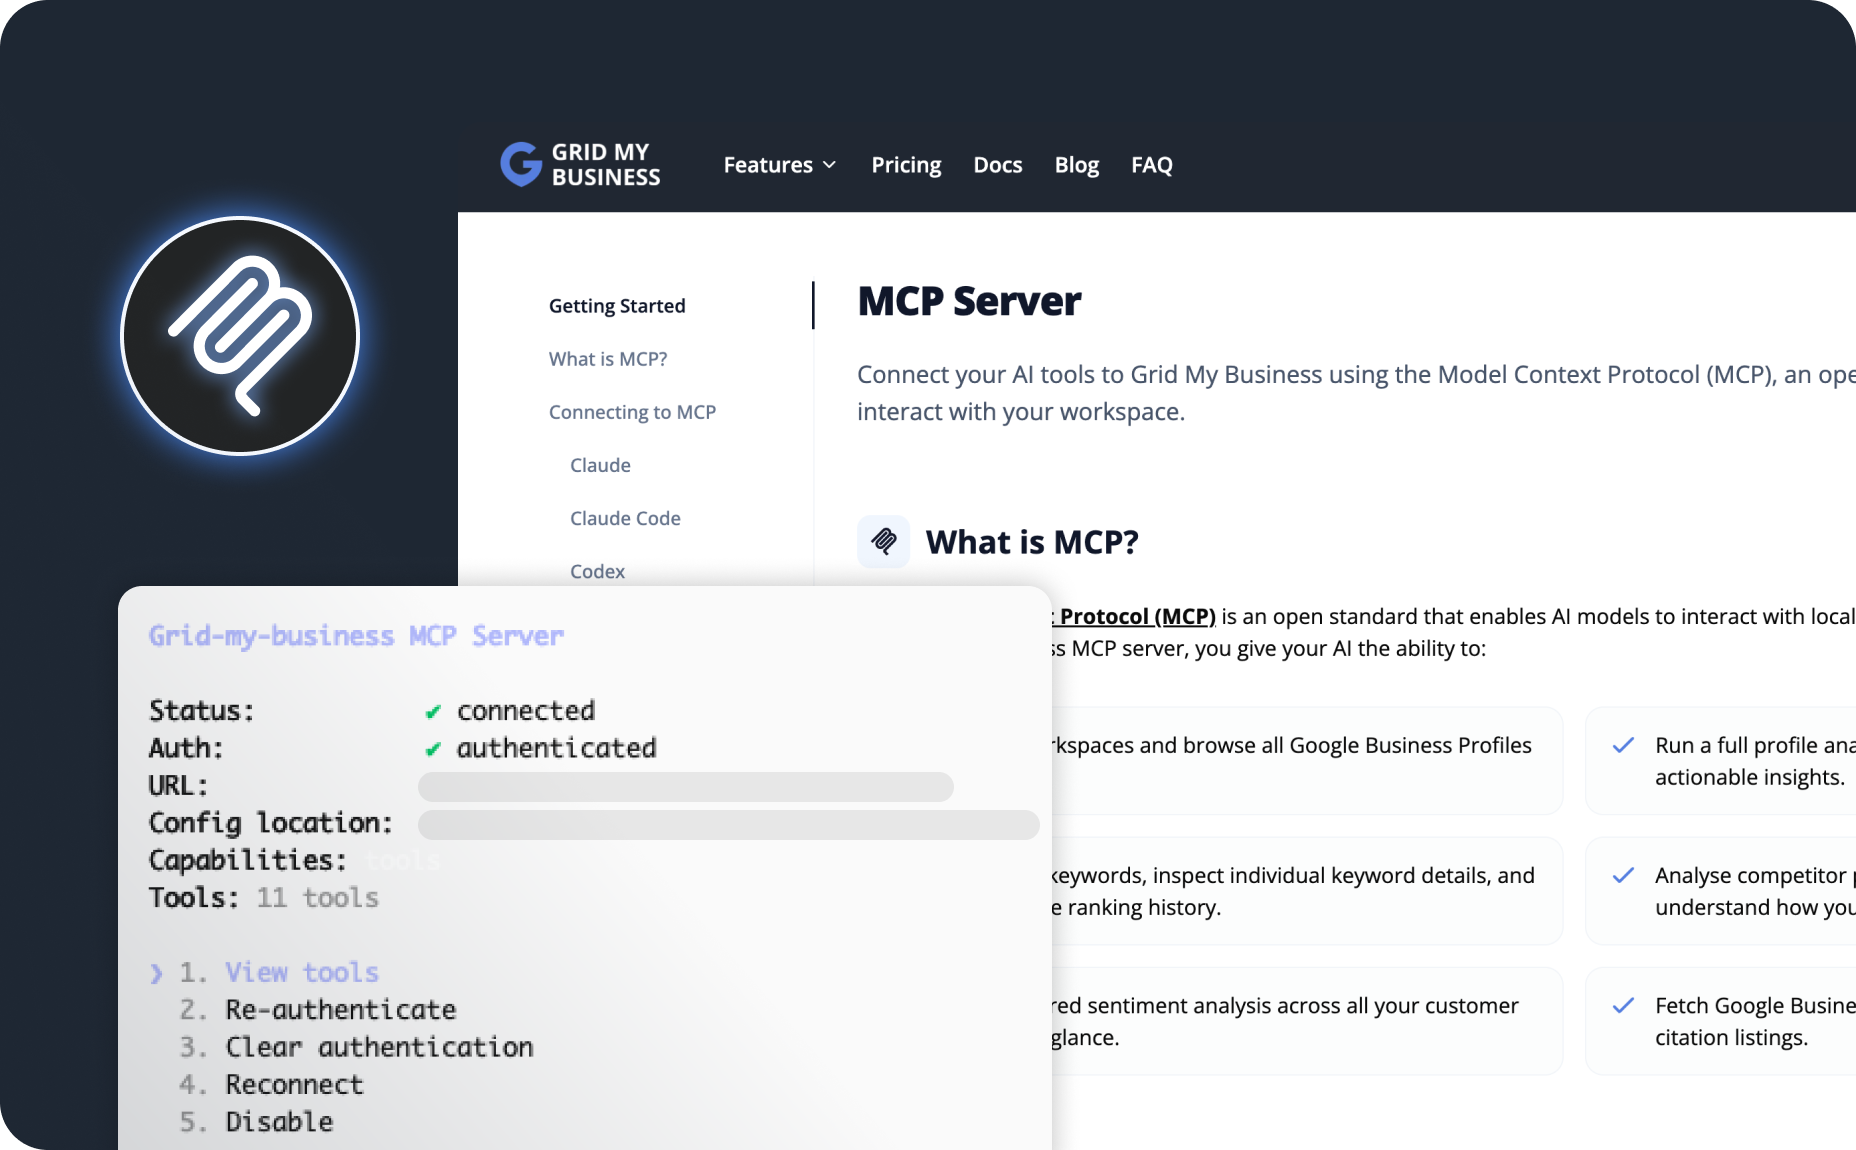Click the 'Capabilities:' label
1856x1150 pixels.
247,861
